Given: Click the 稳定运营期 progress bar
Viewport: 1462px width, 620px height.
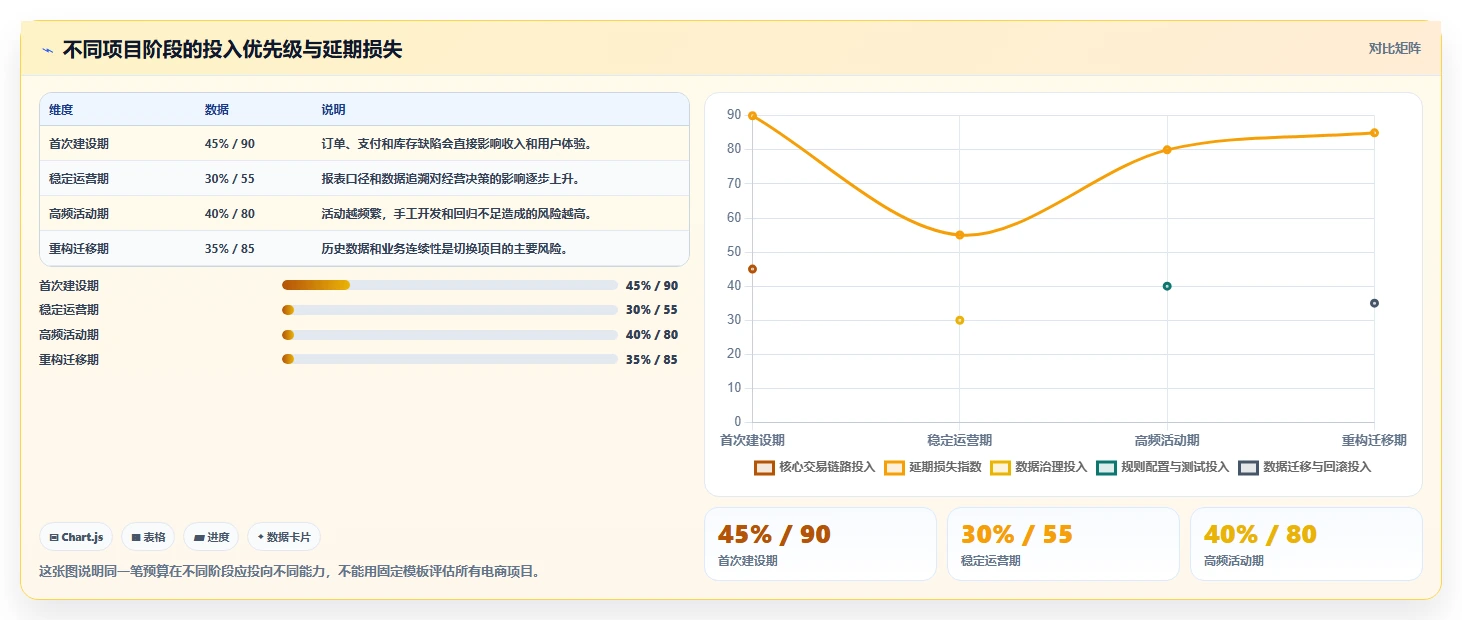Looking at the screenshot, I should click(x=450, y=310).
